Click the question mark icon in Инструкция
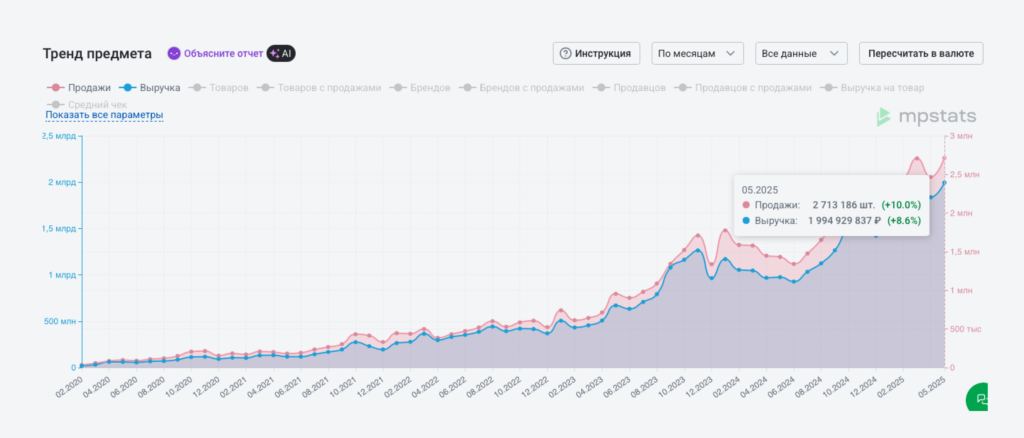This screenshot has height=438, width=1024. coord(565,53)
